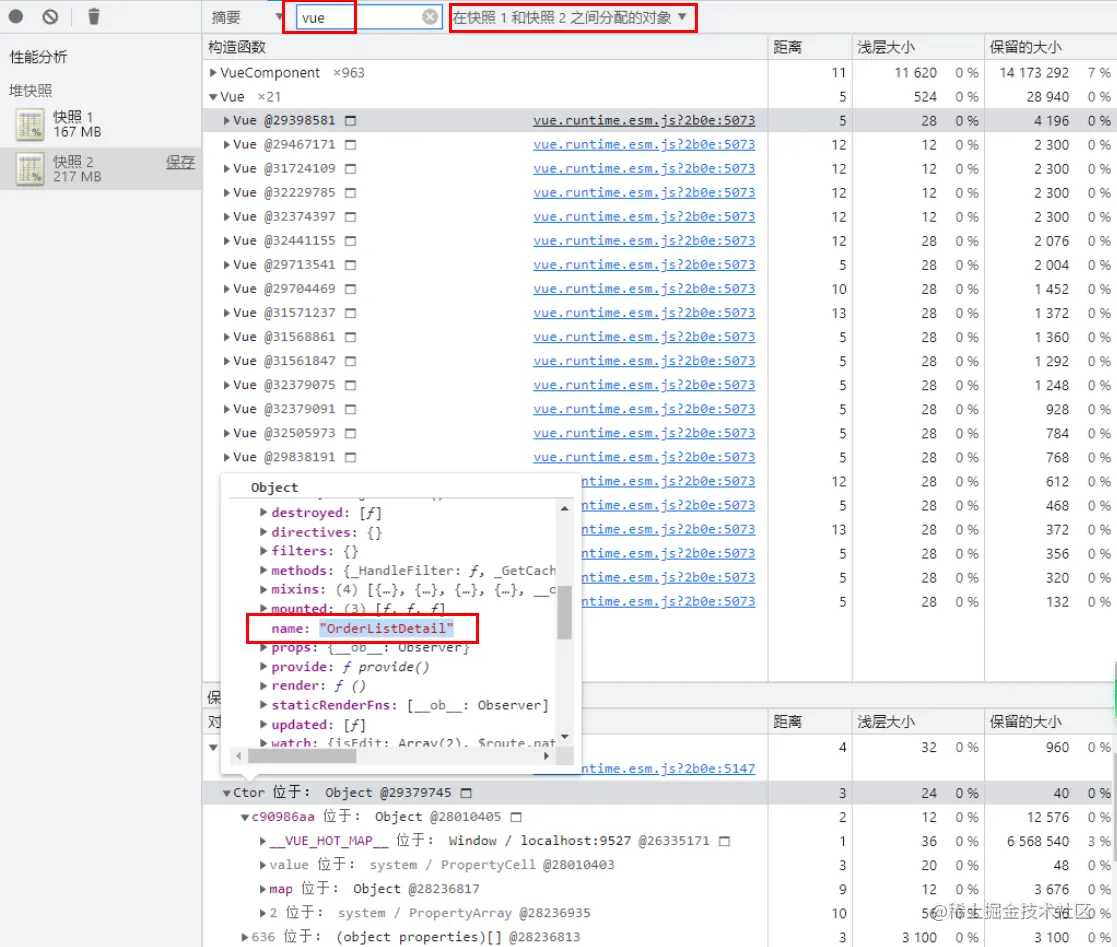Viewport: 1117px width, 947px height.
Task: Select 快照 2 217 MB snapshot
Action: pyautogui.click(x=100, y=169)
